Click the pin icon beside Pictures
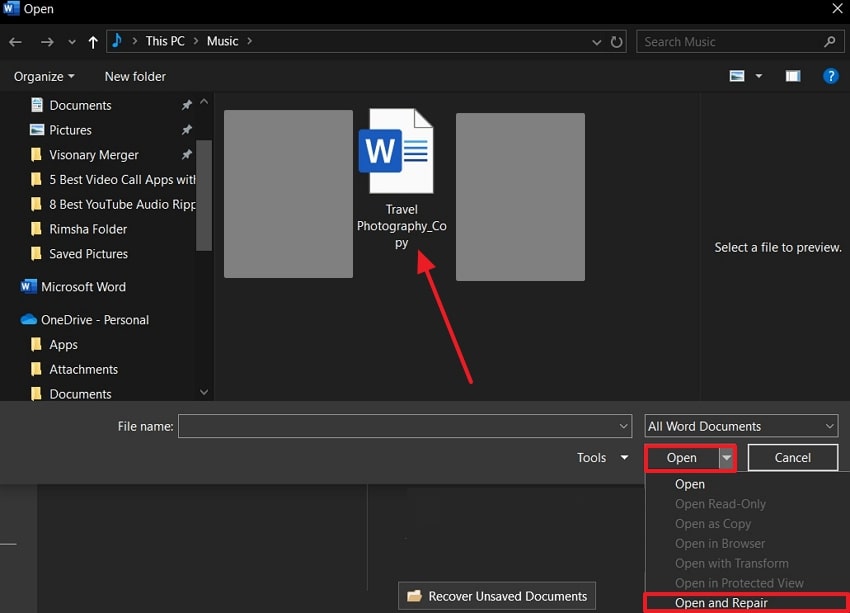This screenshot has height=613, width=850. (186, 130)
